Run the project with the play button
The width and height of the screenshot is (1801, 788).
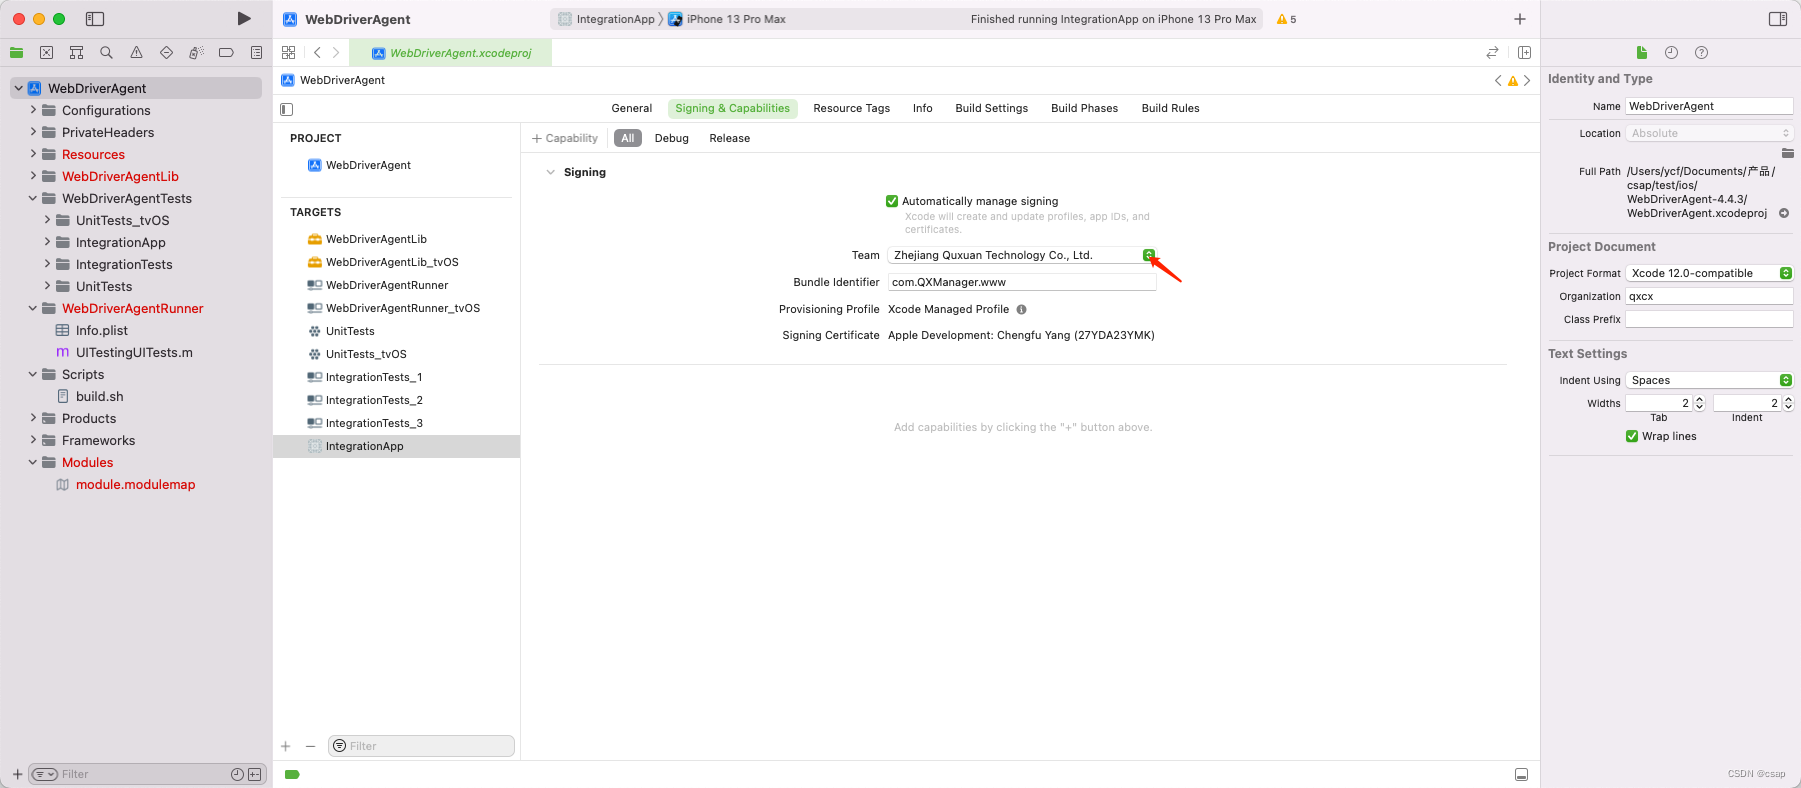click(x=244, y=19)
